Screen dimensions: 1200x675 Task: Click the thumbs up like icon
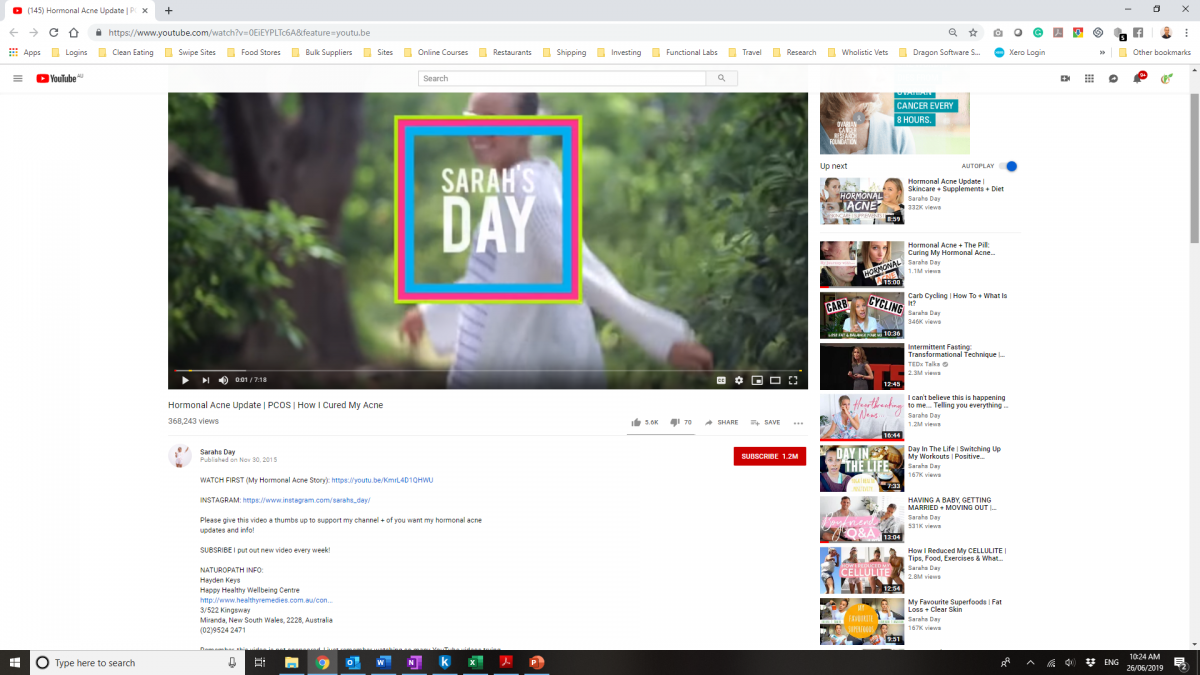pyautogui.click(x=636, y=423)
